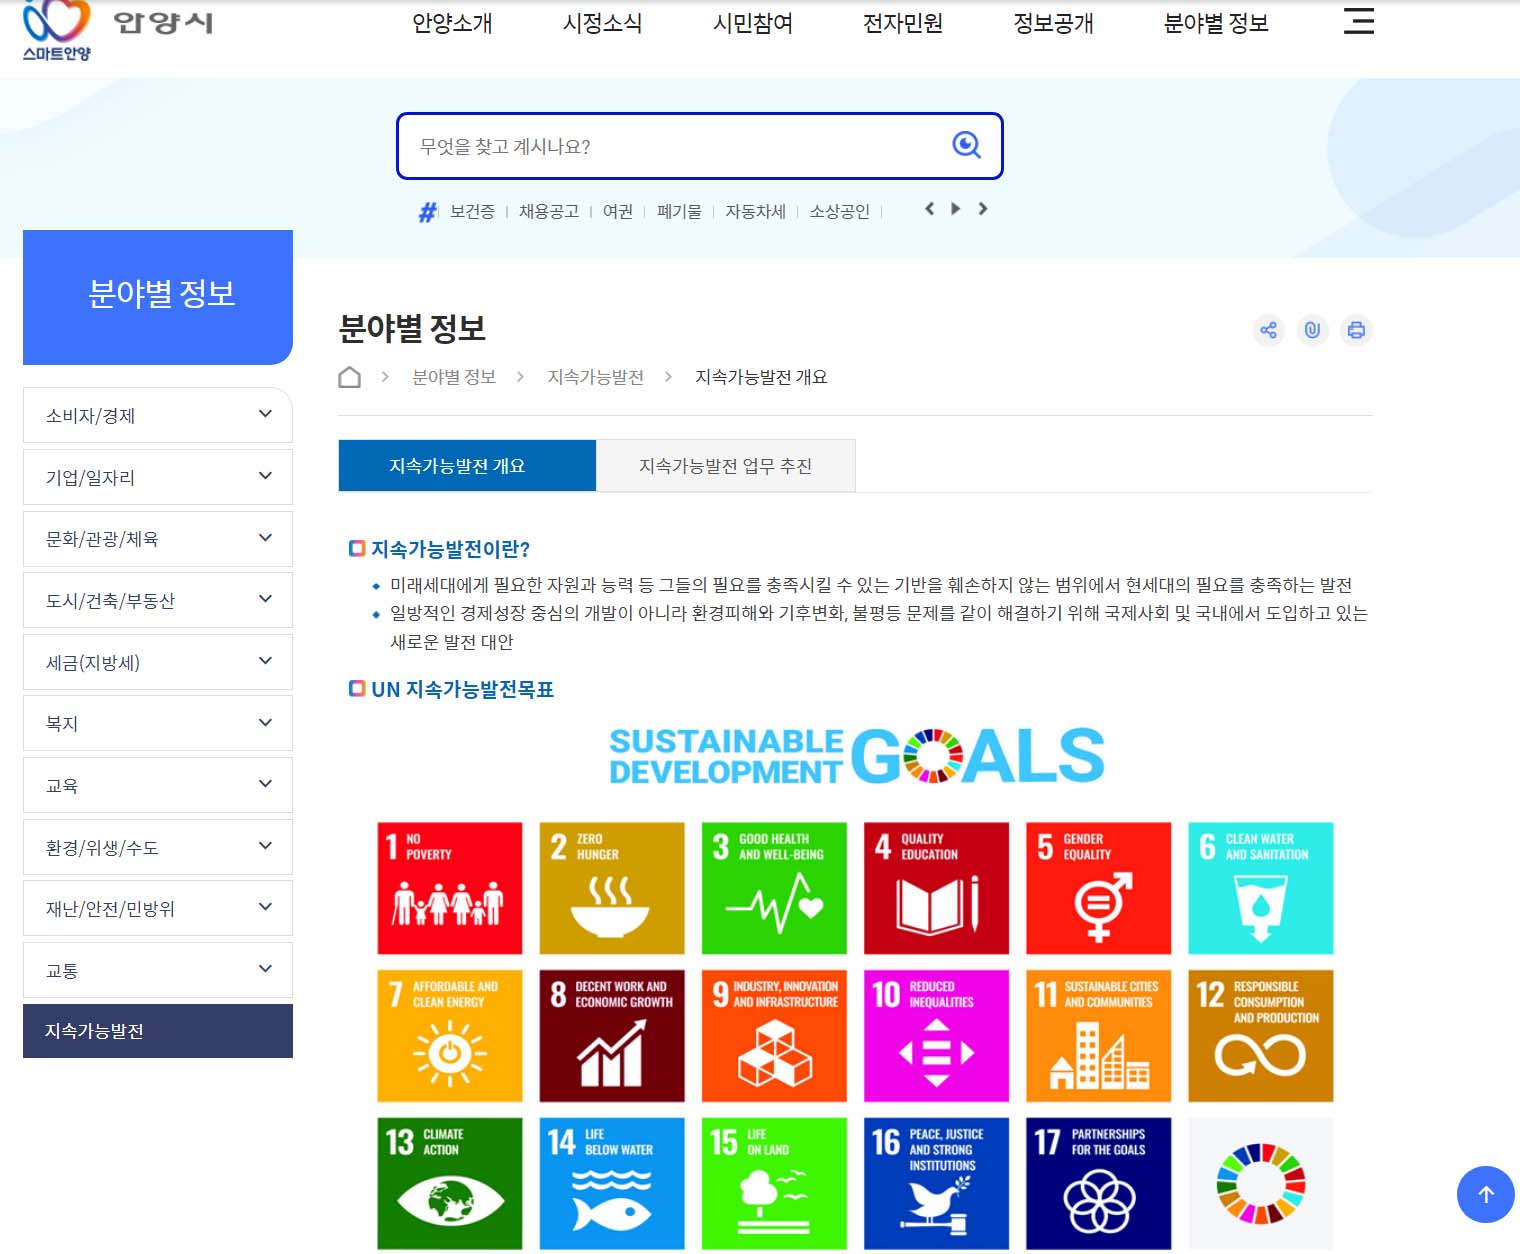Switch to 지속가능발전 업무 추진 tab
The height and width of the screenshot is (1254, 1520).
tap(726, 465)
